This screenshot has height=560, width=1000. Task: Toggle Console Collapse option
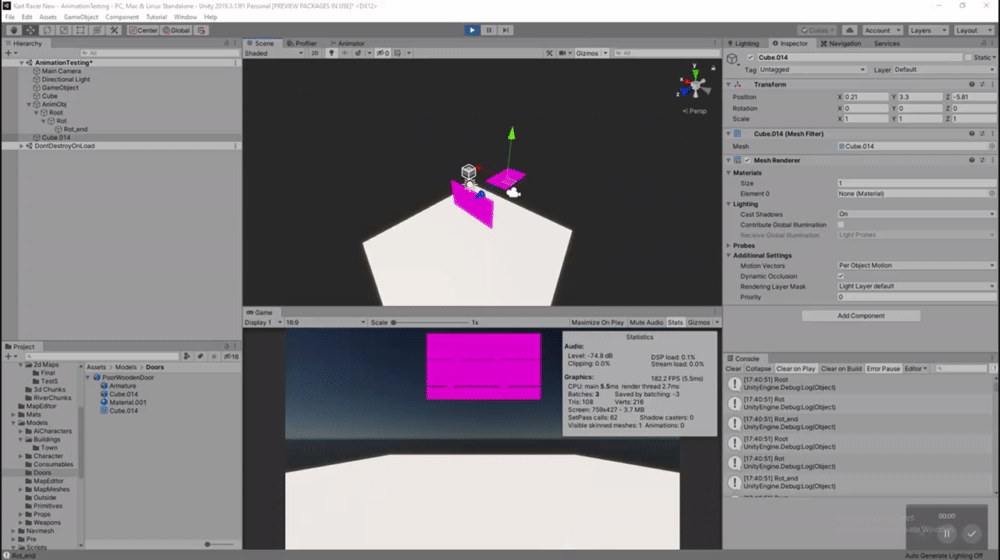pos(758,369)
